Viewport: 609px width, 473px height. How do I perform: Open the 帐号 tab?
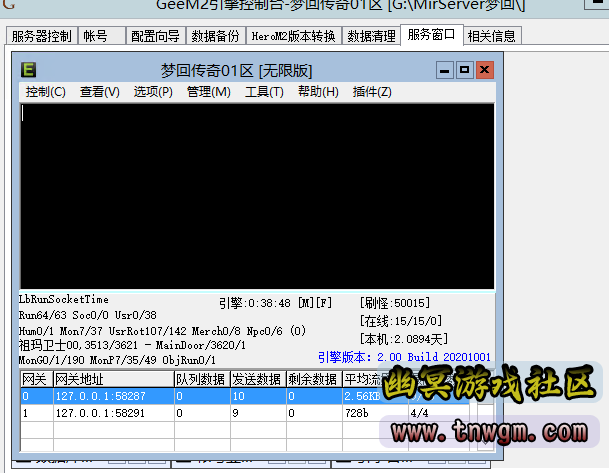tap(101, 36)
